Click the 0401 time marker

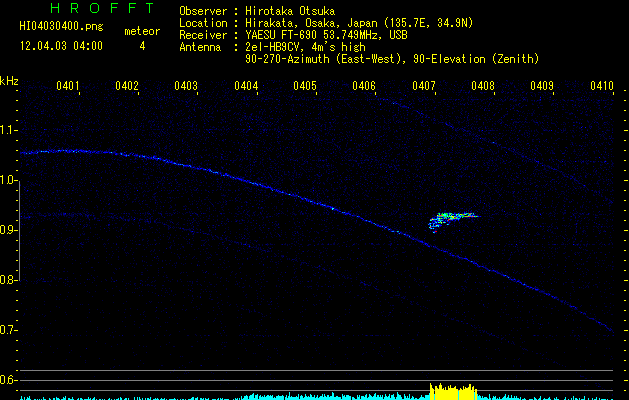tap(67, 86)
